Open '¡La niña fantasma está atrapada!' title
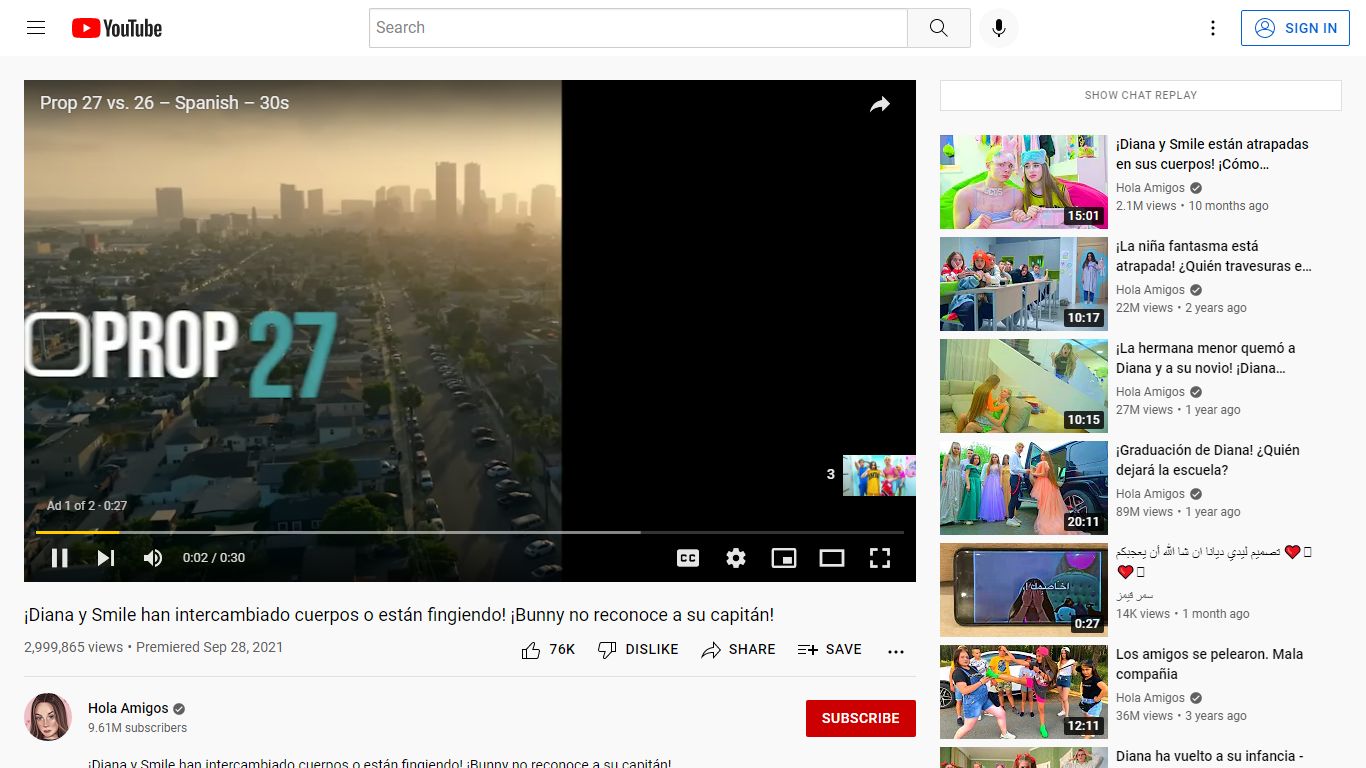The image size is (1366, 768). pyautogui.click(x=1214, y=256)
